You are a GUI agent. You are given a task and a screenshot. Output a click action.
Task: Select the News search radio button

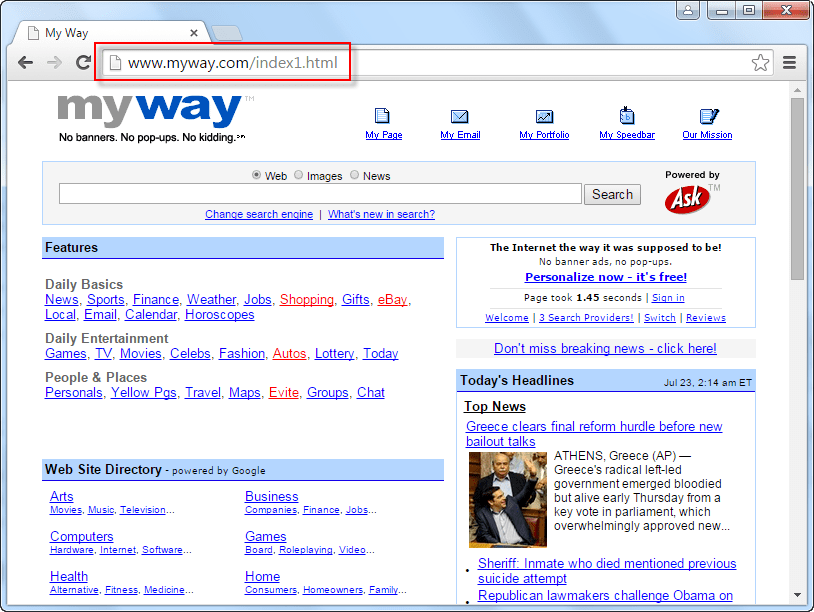tap(355, 175)
